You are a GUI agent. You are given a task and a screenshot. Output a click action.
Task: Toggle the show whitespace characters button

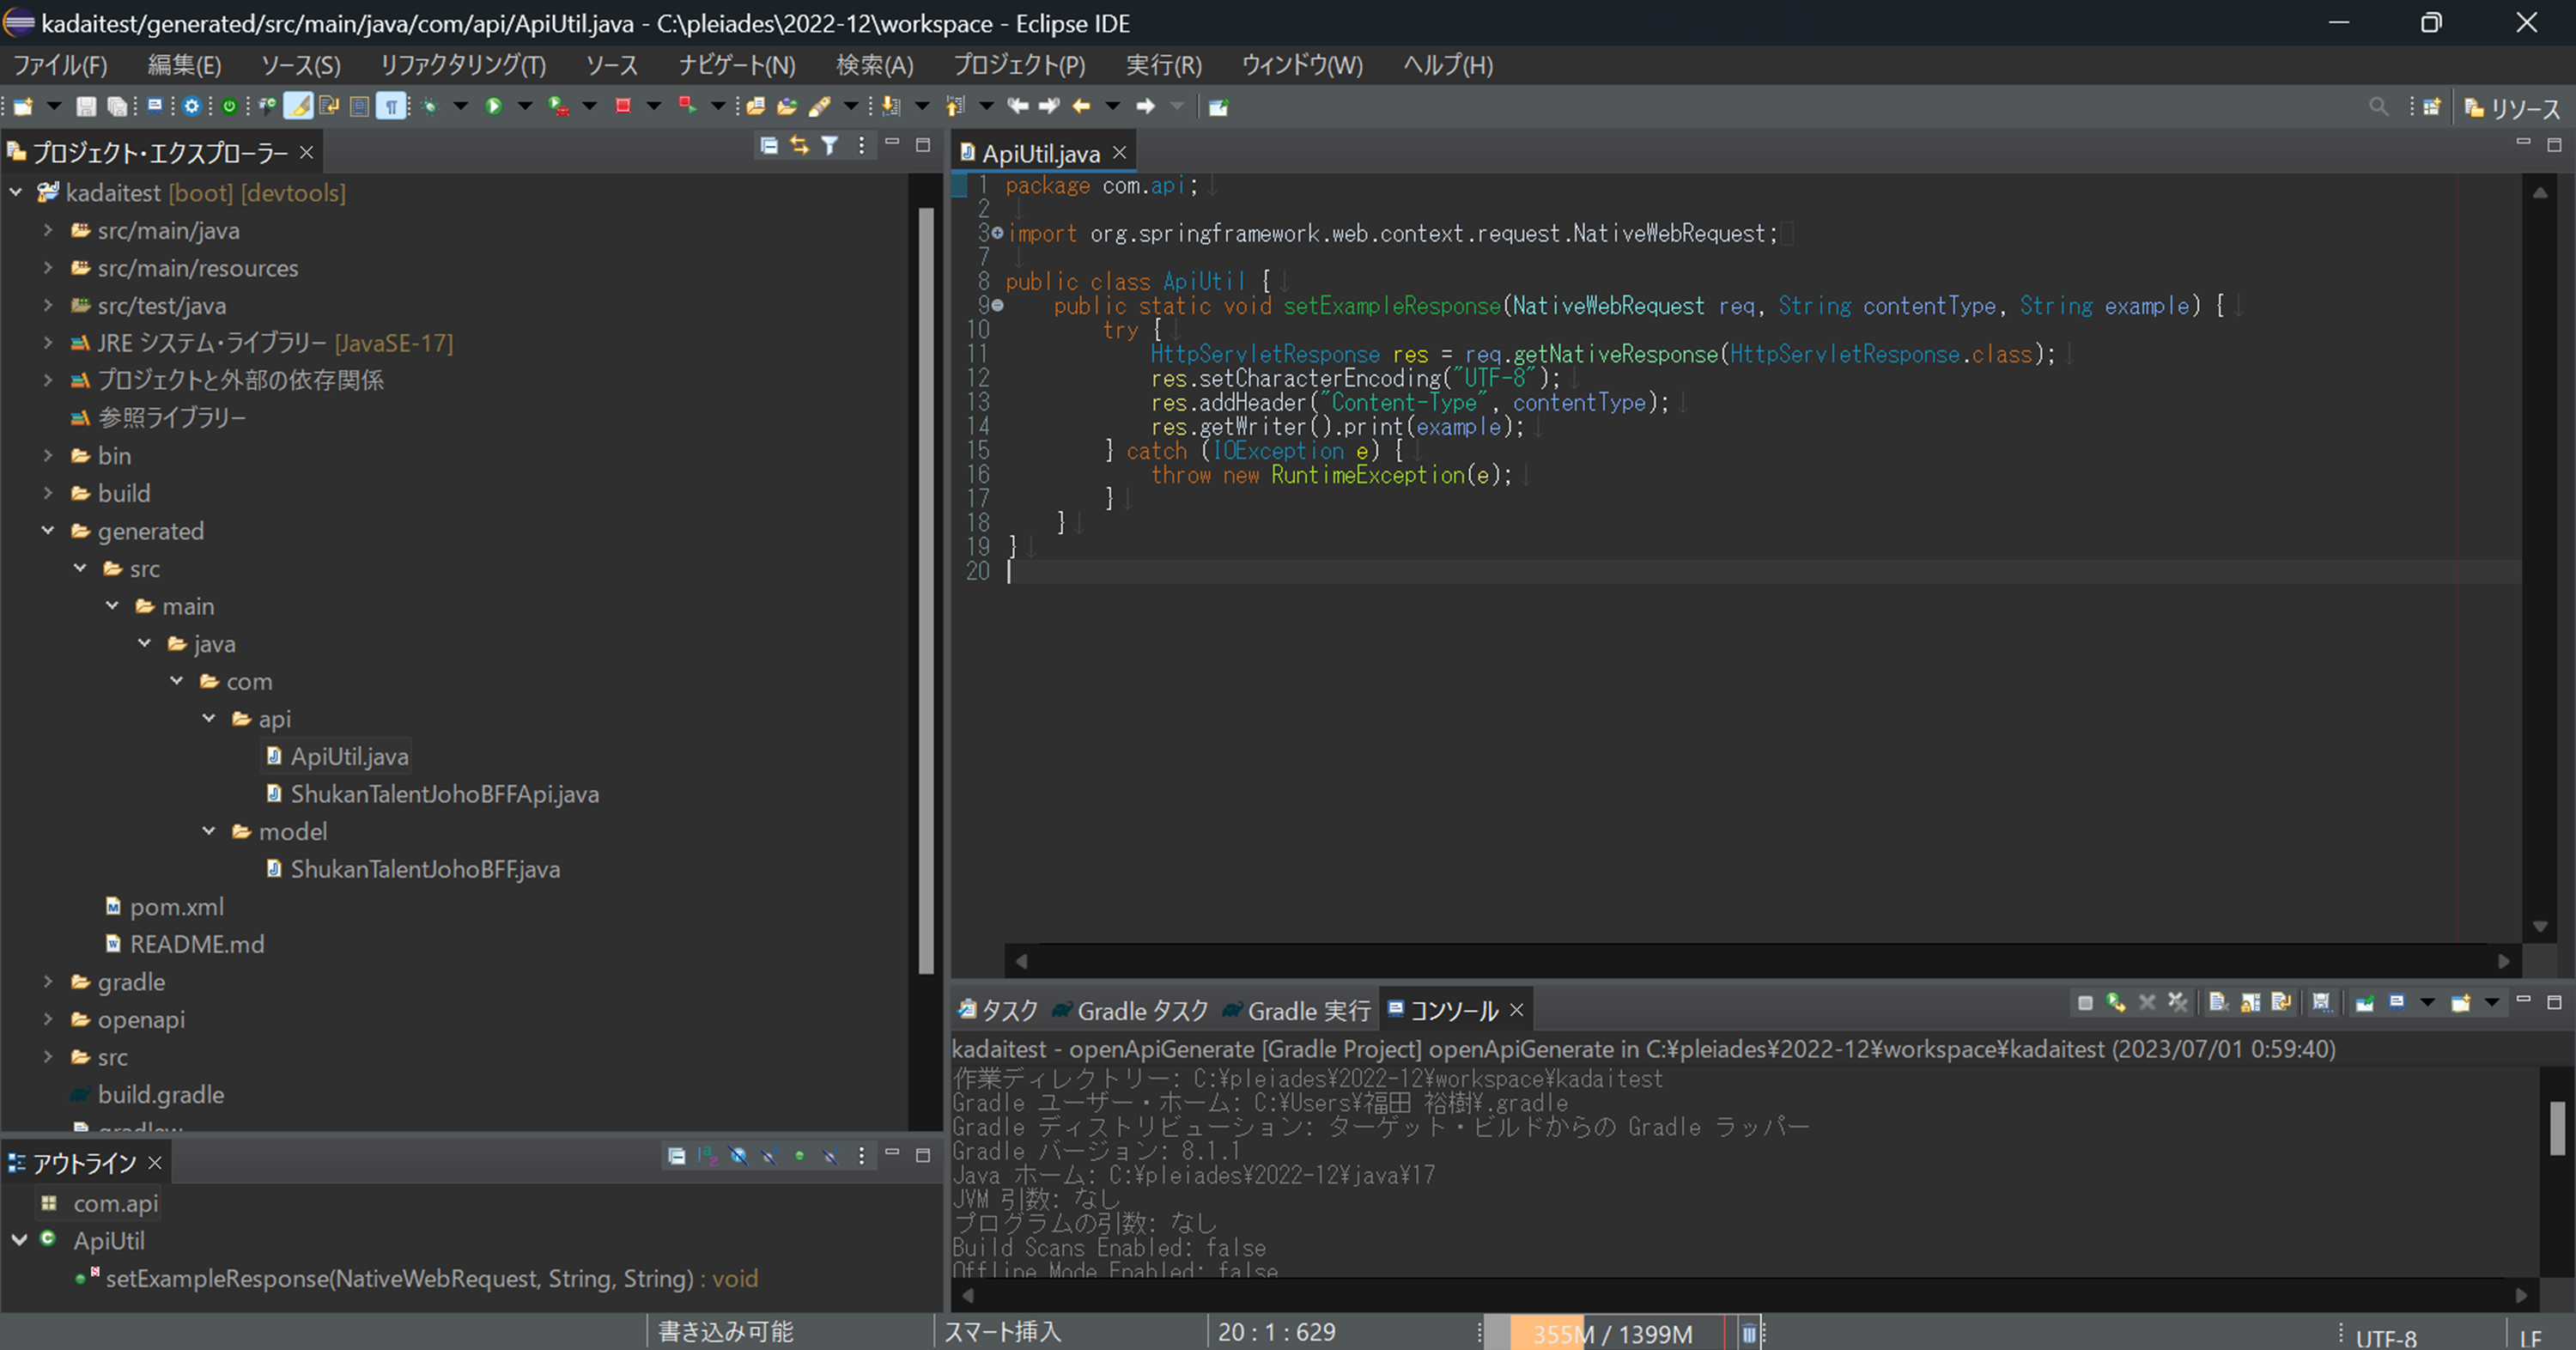[391, 107]
